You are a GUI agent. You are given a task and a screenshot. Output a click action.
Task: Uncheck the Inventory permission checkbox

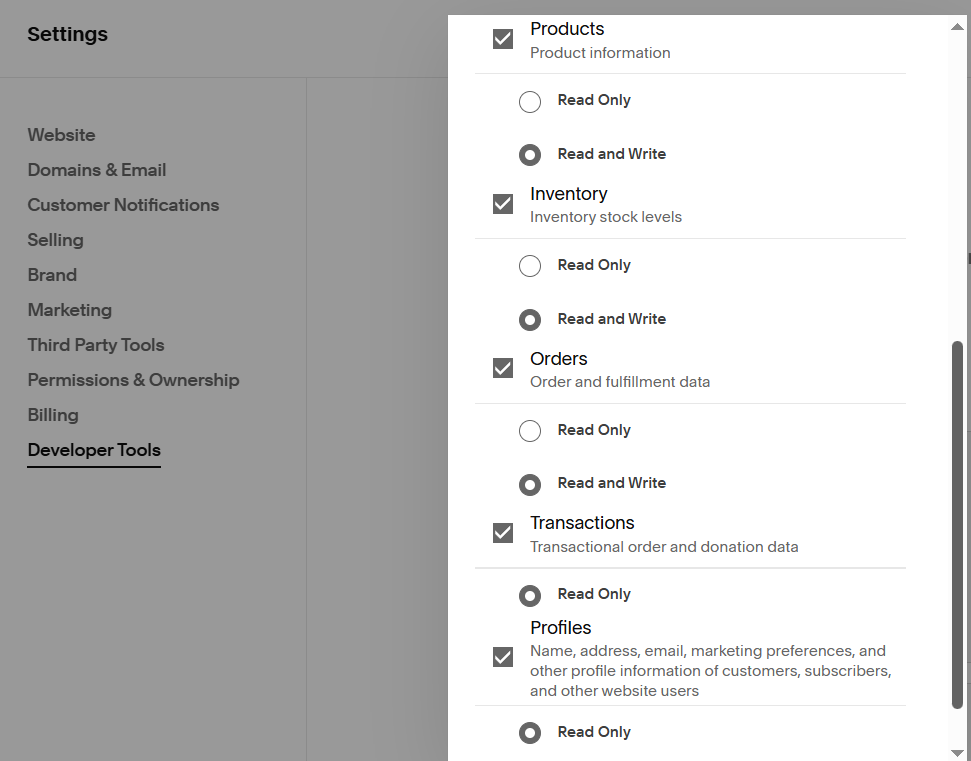(x=503, y=204)
